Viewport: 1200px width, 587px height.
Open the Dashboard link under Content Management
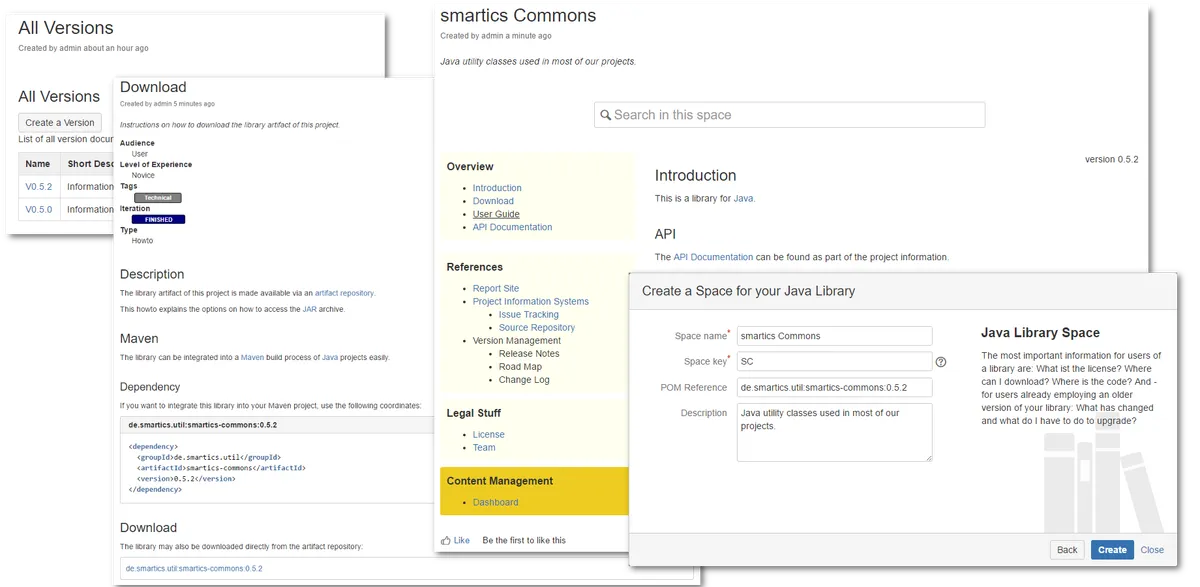496,502
